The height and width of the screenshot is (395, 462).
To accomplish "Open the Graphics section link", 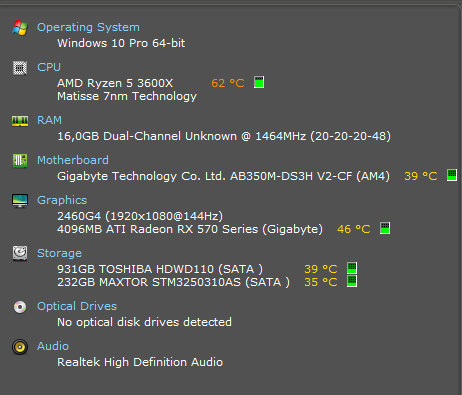I will coord(62,200).
